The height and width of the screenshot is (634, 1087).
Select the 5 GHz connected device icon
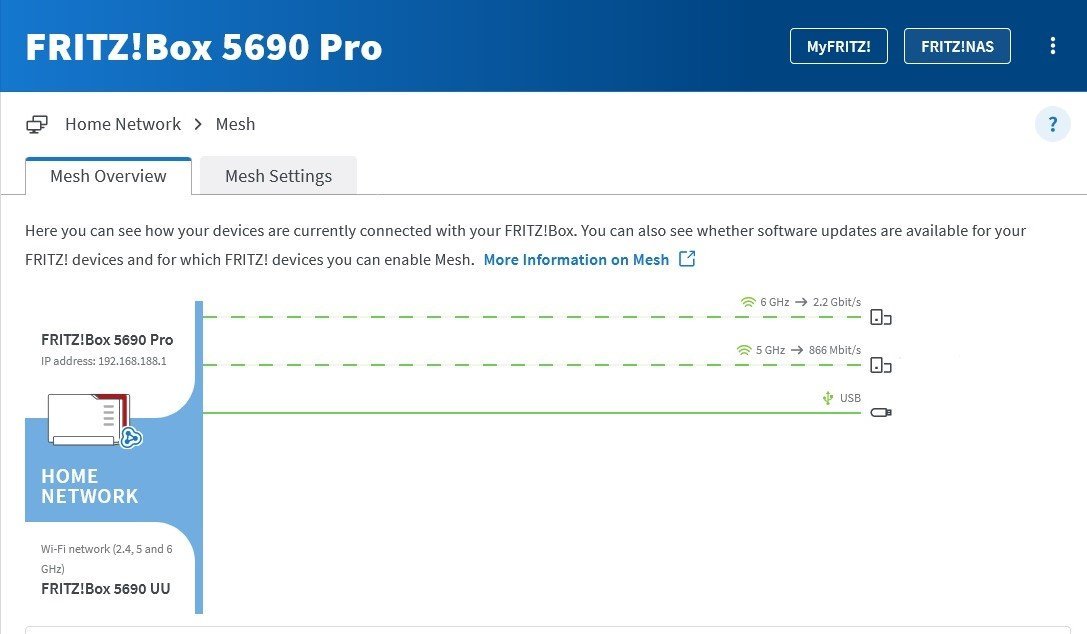tap(880, 365)
